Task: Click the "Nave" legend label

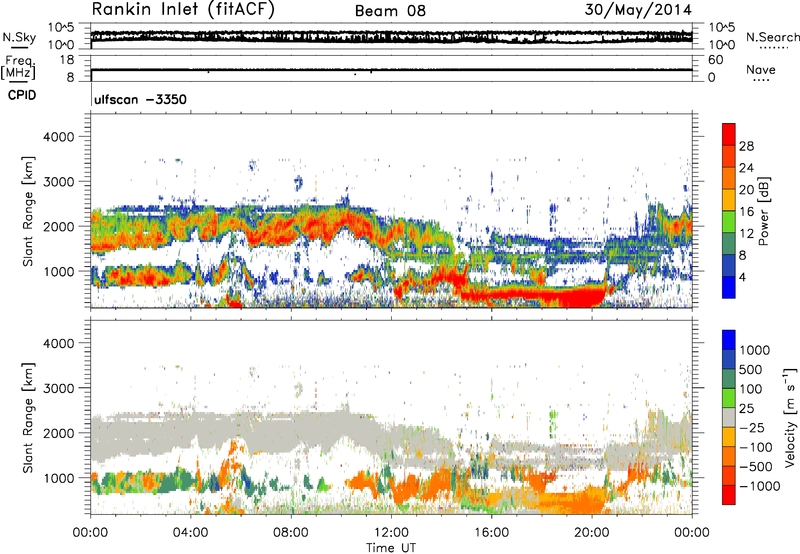Action: 761,69
